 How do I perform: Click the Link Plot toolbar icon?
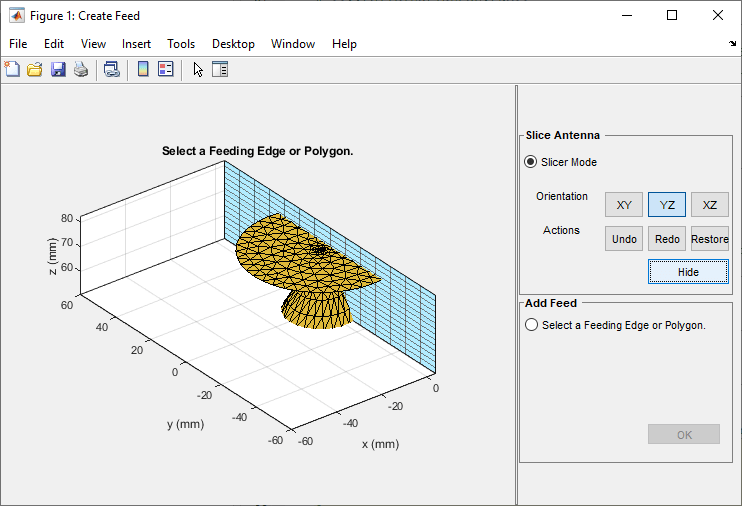(112, 69)
